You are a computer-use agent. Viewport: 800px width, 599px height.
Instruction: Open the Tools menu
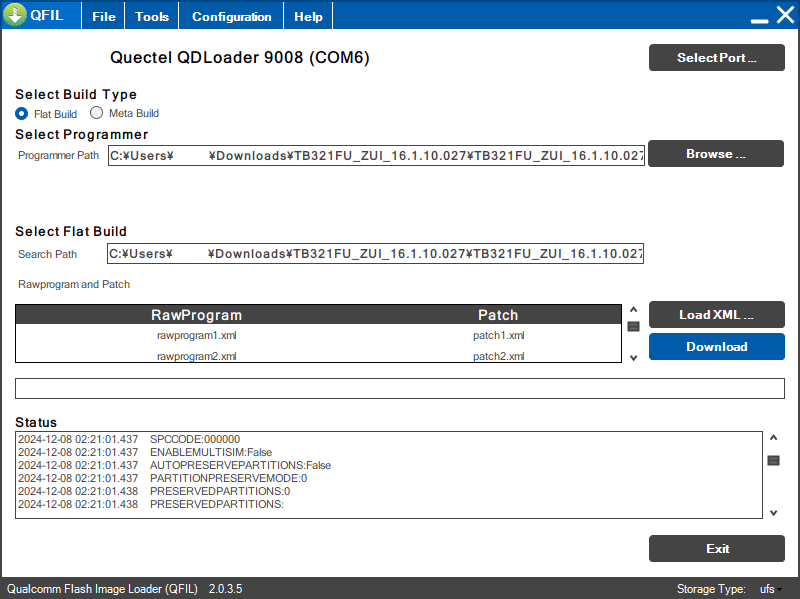tap(152, 16)
